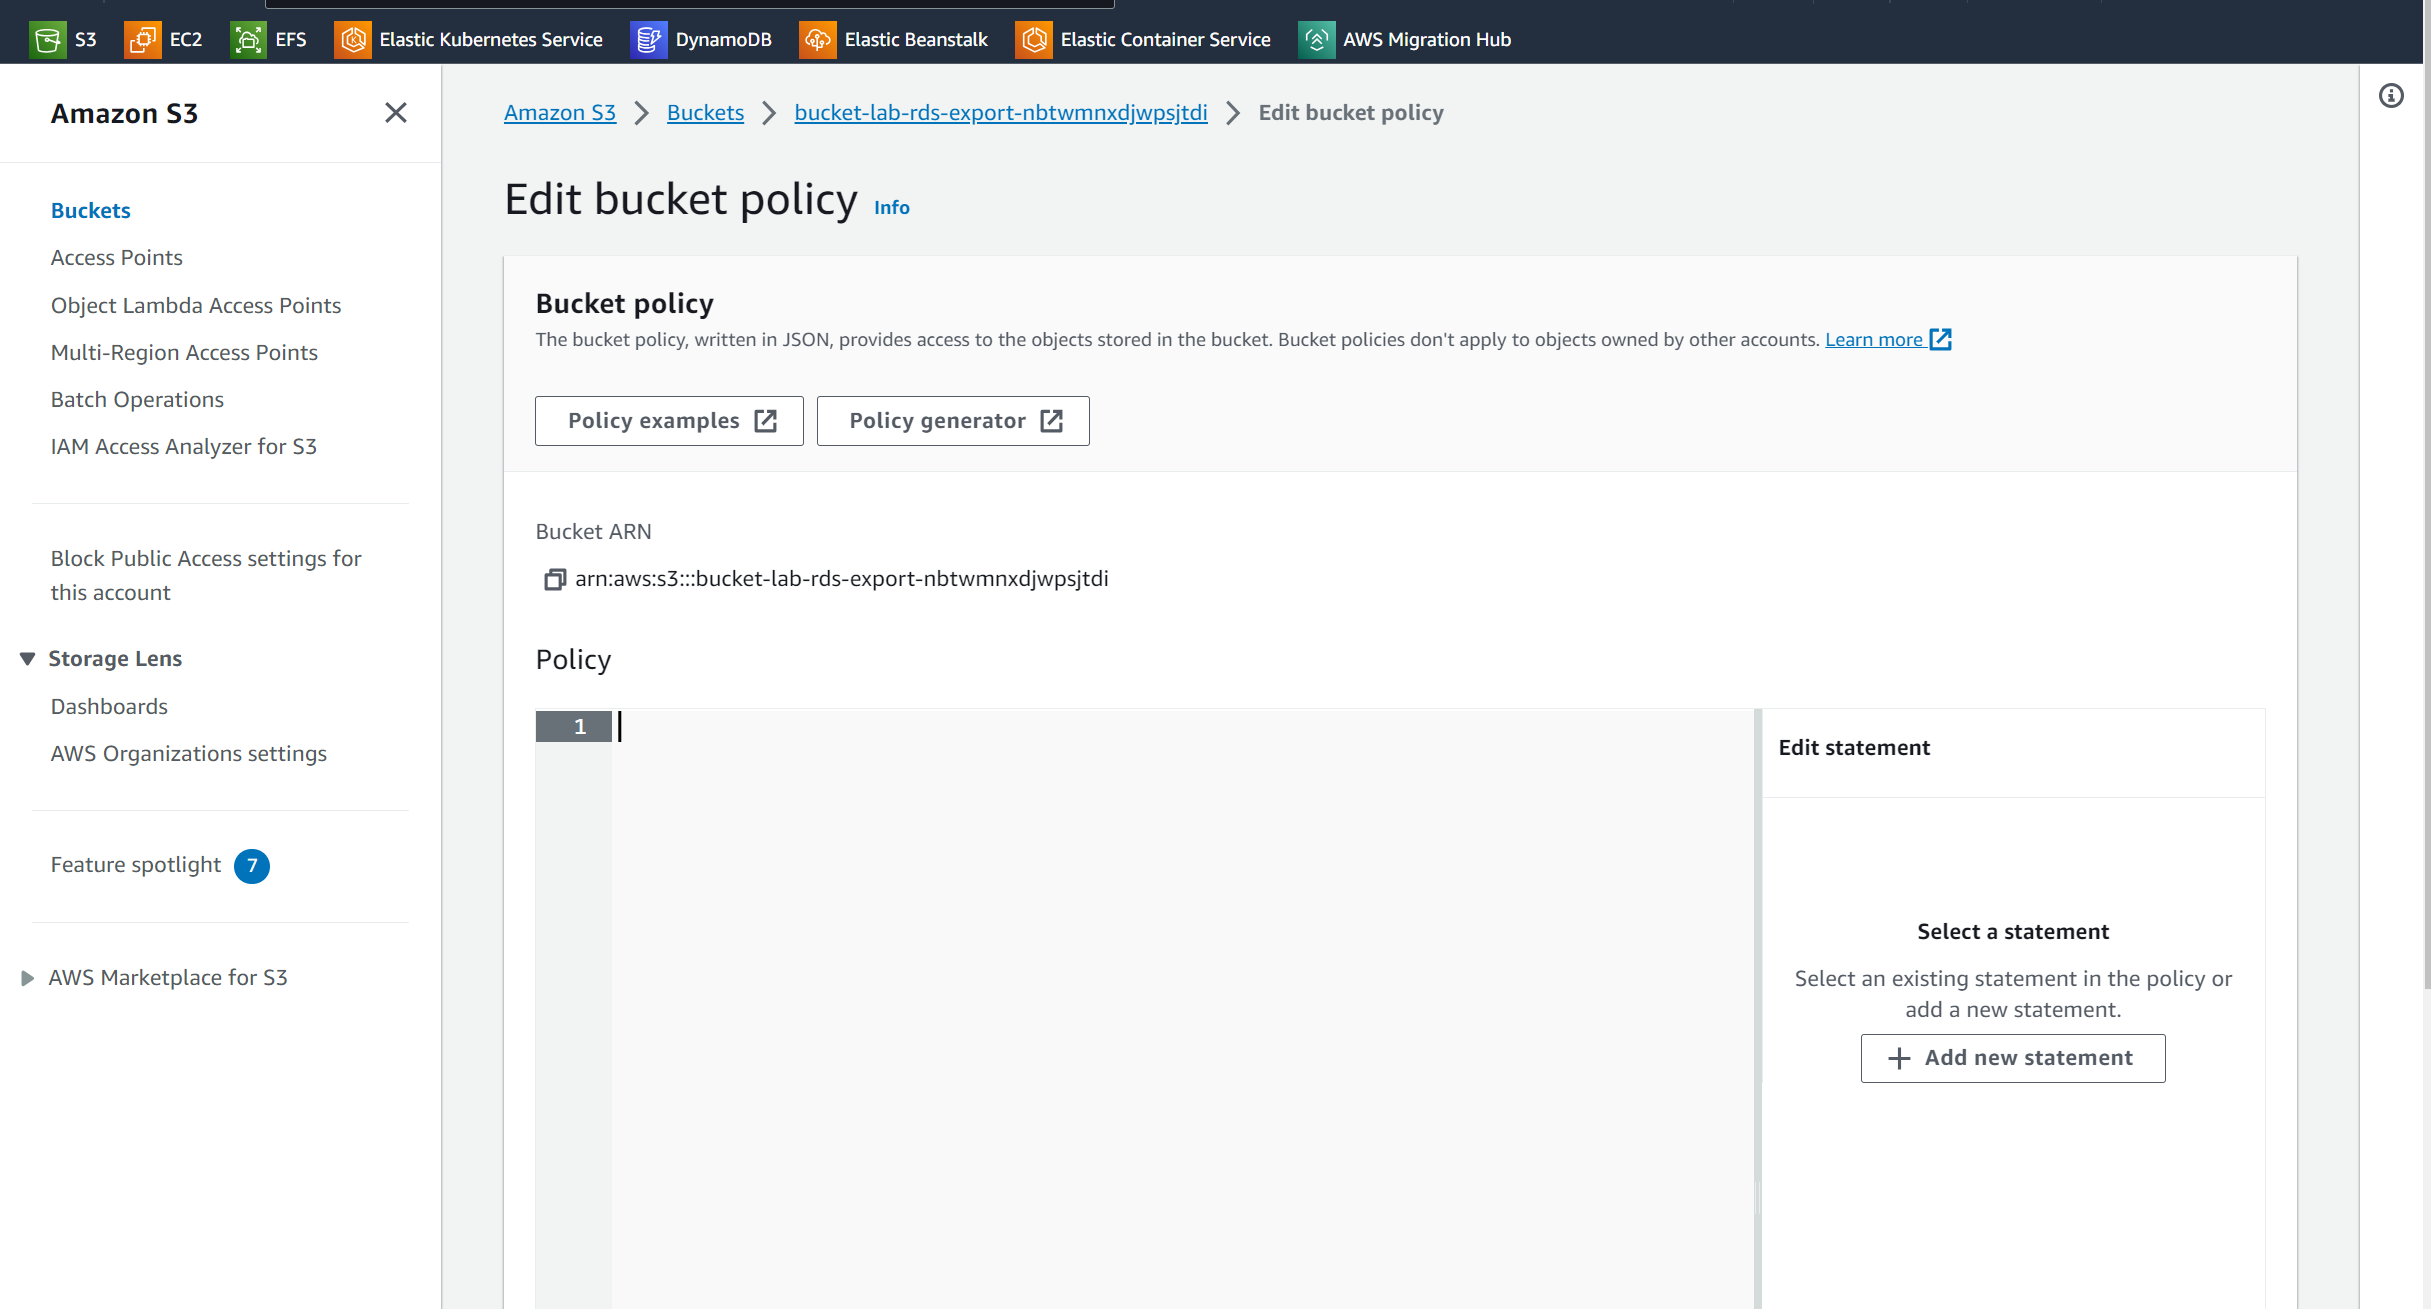This screenshot has width=2431, height=1309.
Task: Collapse the Storage Lens section
Action: pyautogui.click(x=28, y=659)
